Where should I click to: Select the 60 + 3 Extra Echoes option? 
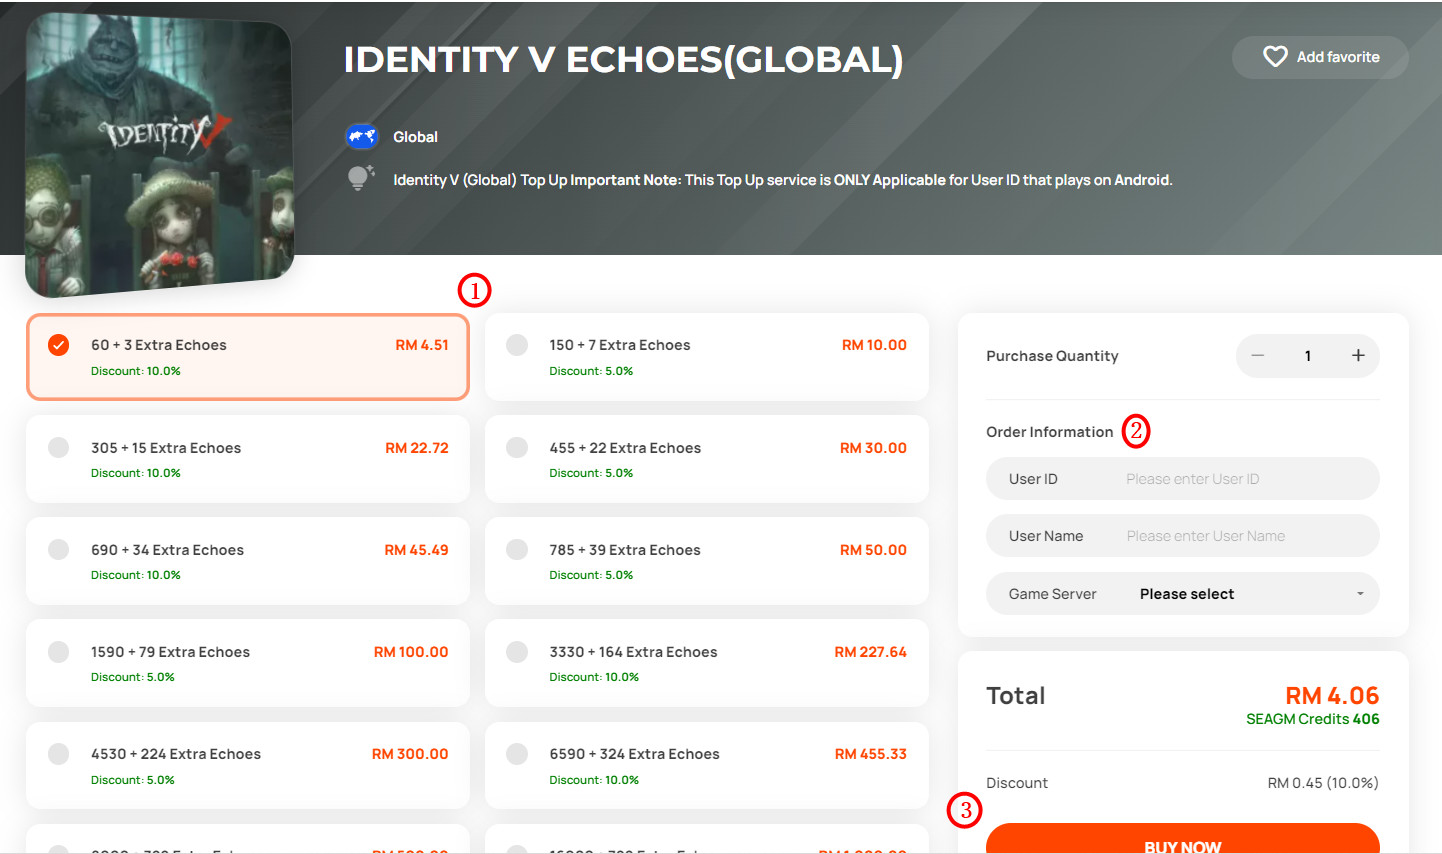[248, 357]
